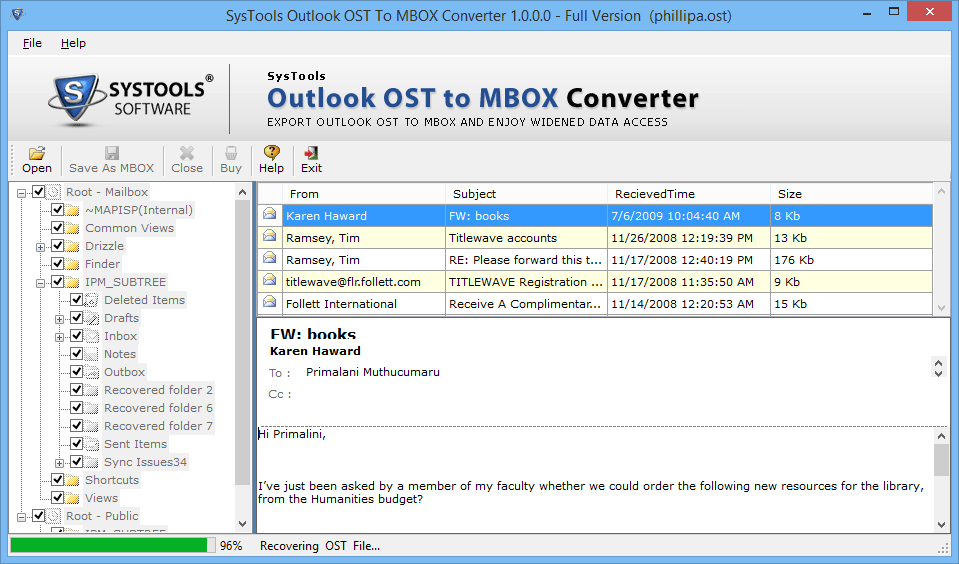Image resolution: width=959 pixels, height=564 pixels.
Task: Click the Save As MBOX disk icon
Action: (x=111, y=152)
